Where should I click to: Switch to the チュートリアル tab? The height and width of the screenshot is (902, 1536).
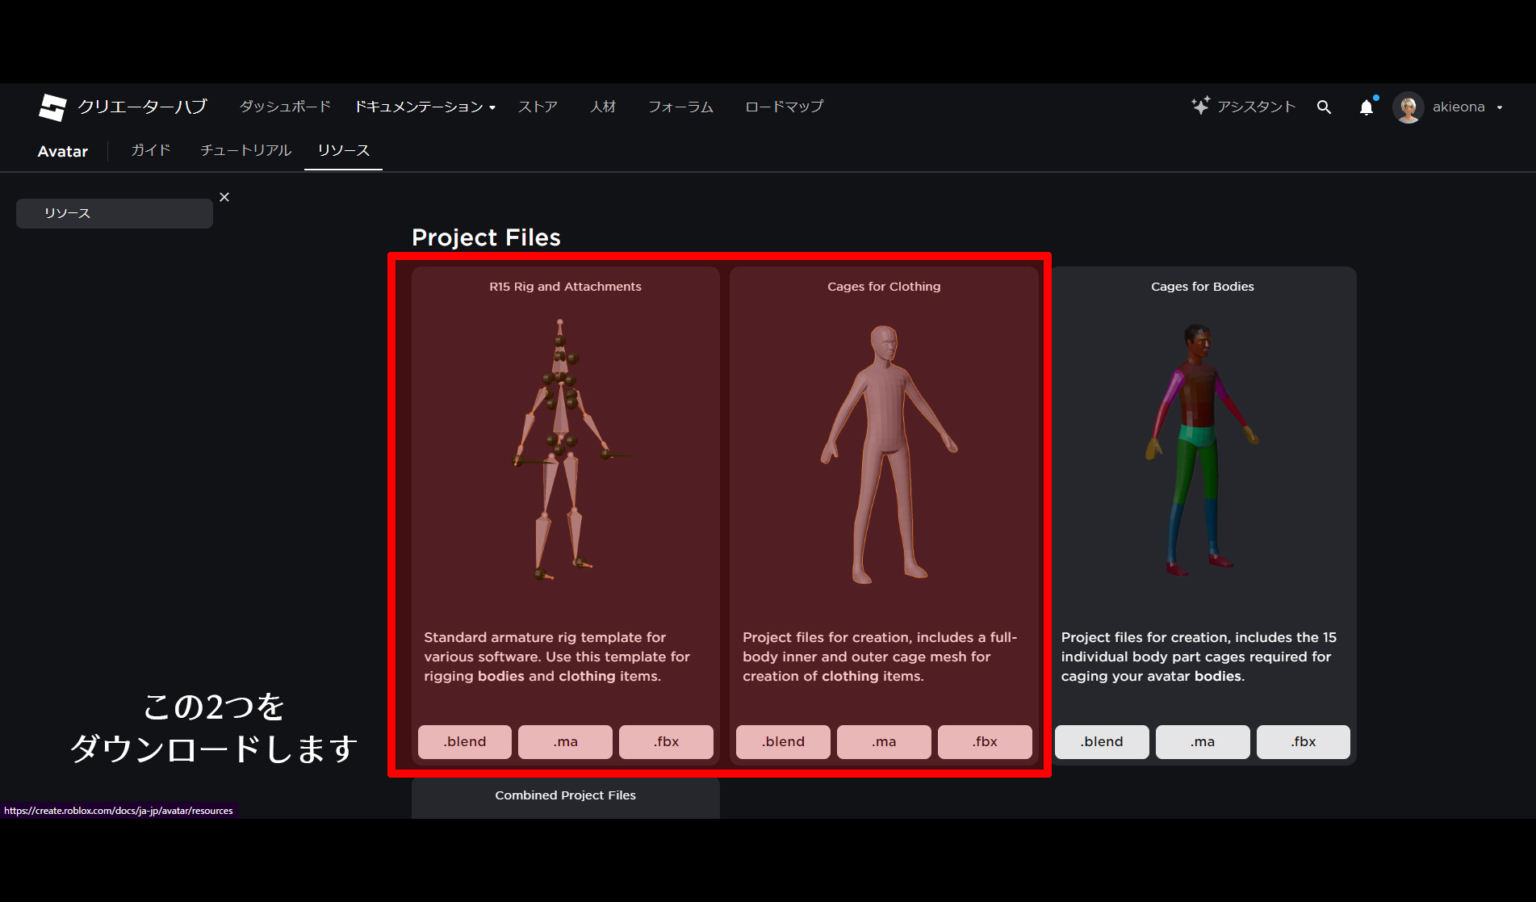[245, 150]
